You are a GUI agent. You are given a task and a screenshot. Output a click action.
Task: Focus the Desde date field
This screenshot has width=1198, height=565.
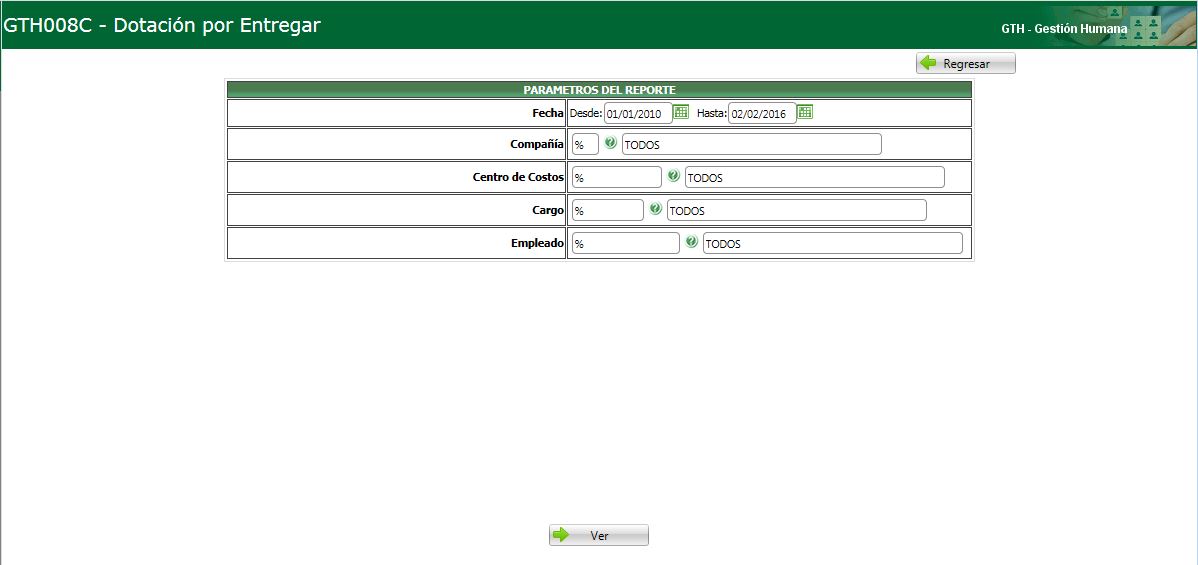638,113
